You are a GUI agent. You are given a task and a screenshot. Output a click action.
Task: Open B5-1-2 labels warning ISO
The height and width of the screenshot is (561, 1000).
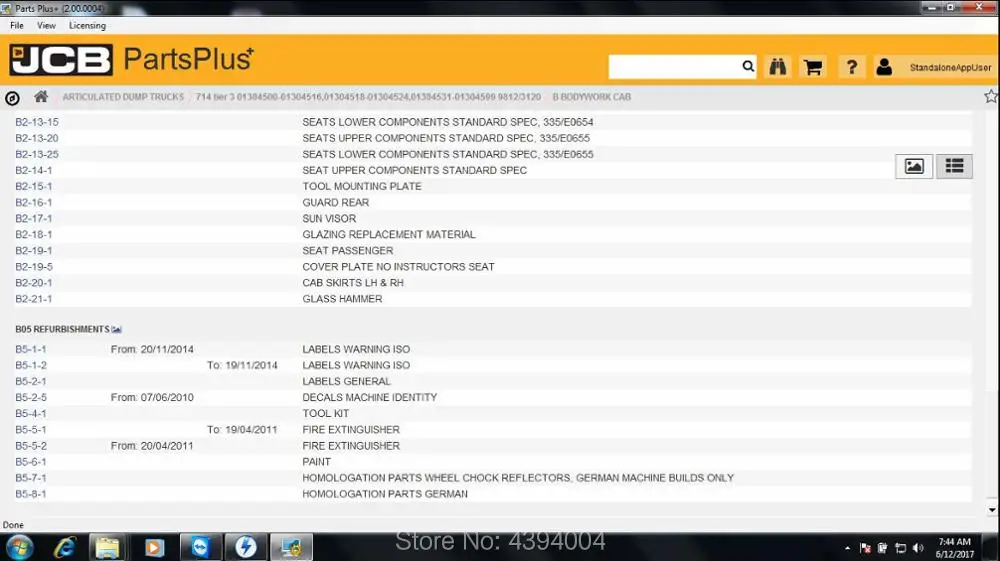pos(31,365)
